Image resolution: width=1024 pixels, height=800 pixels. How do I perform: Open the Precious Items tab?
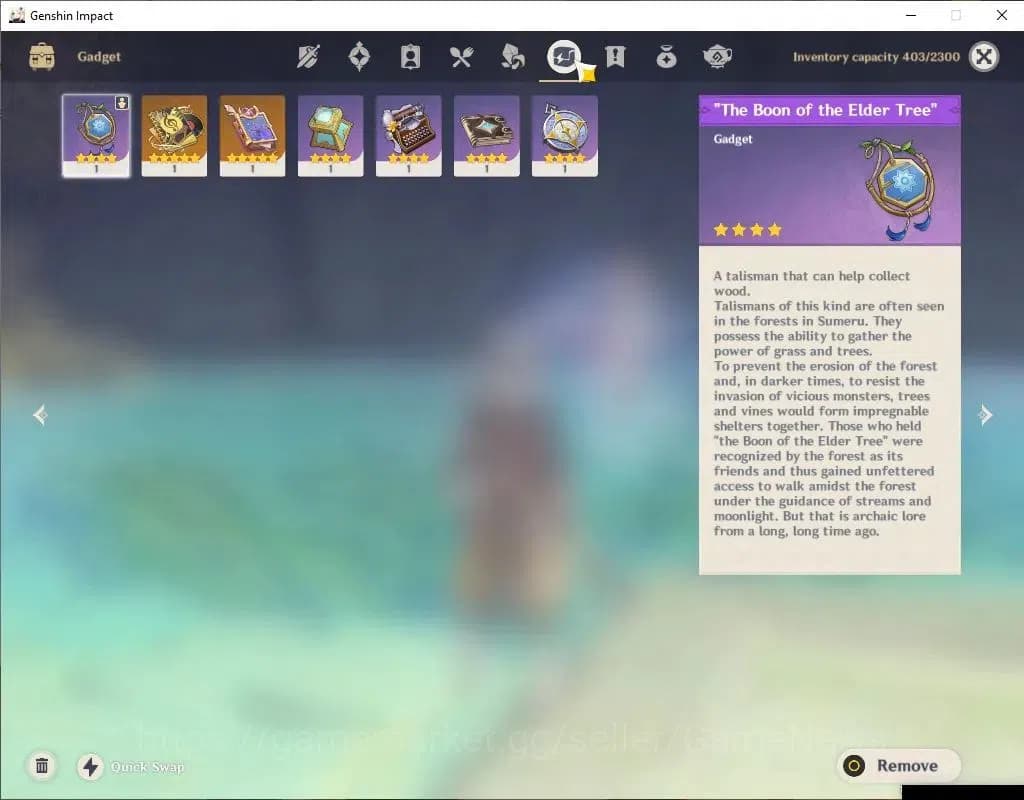tap(666, 57)
